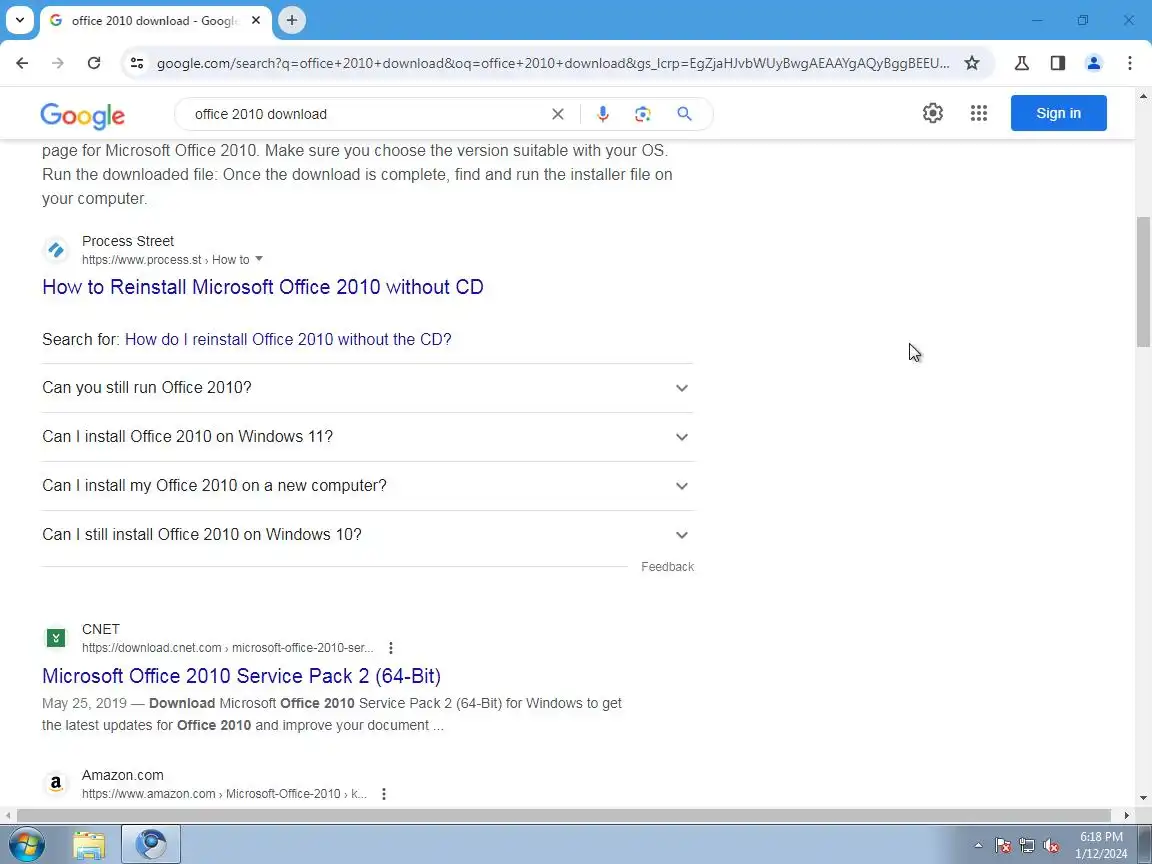Click the CNET favicon icon

pos(56,638)
